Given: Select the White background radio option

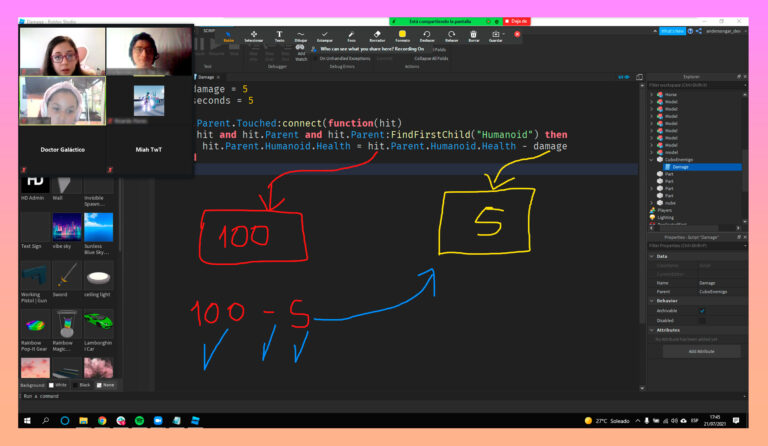Looking at the screenshot, I should [x=52, y=384].
